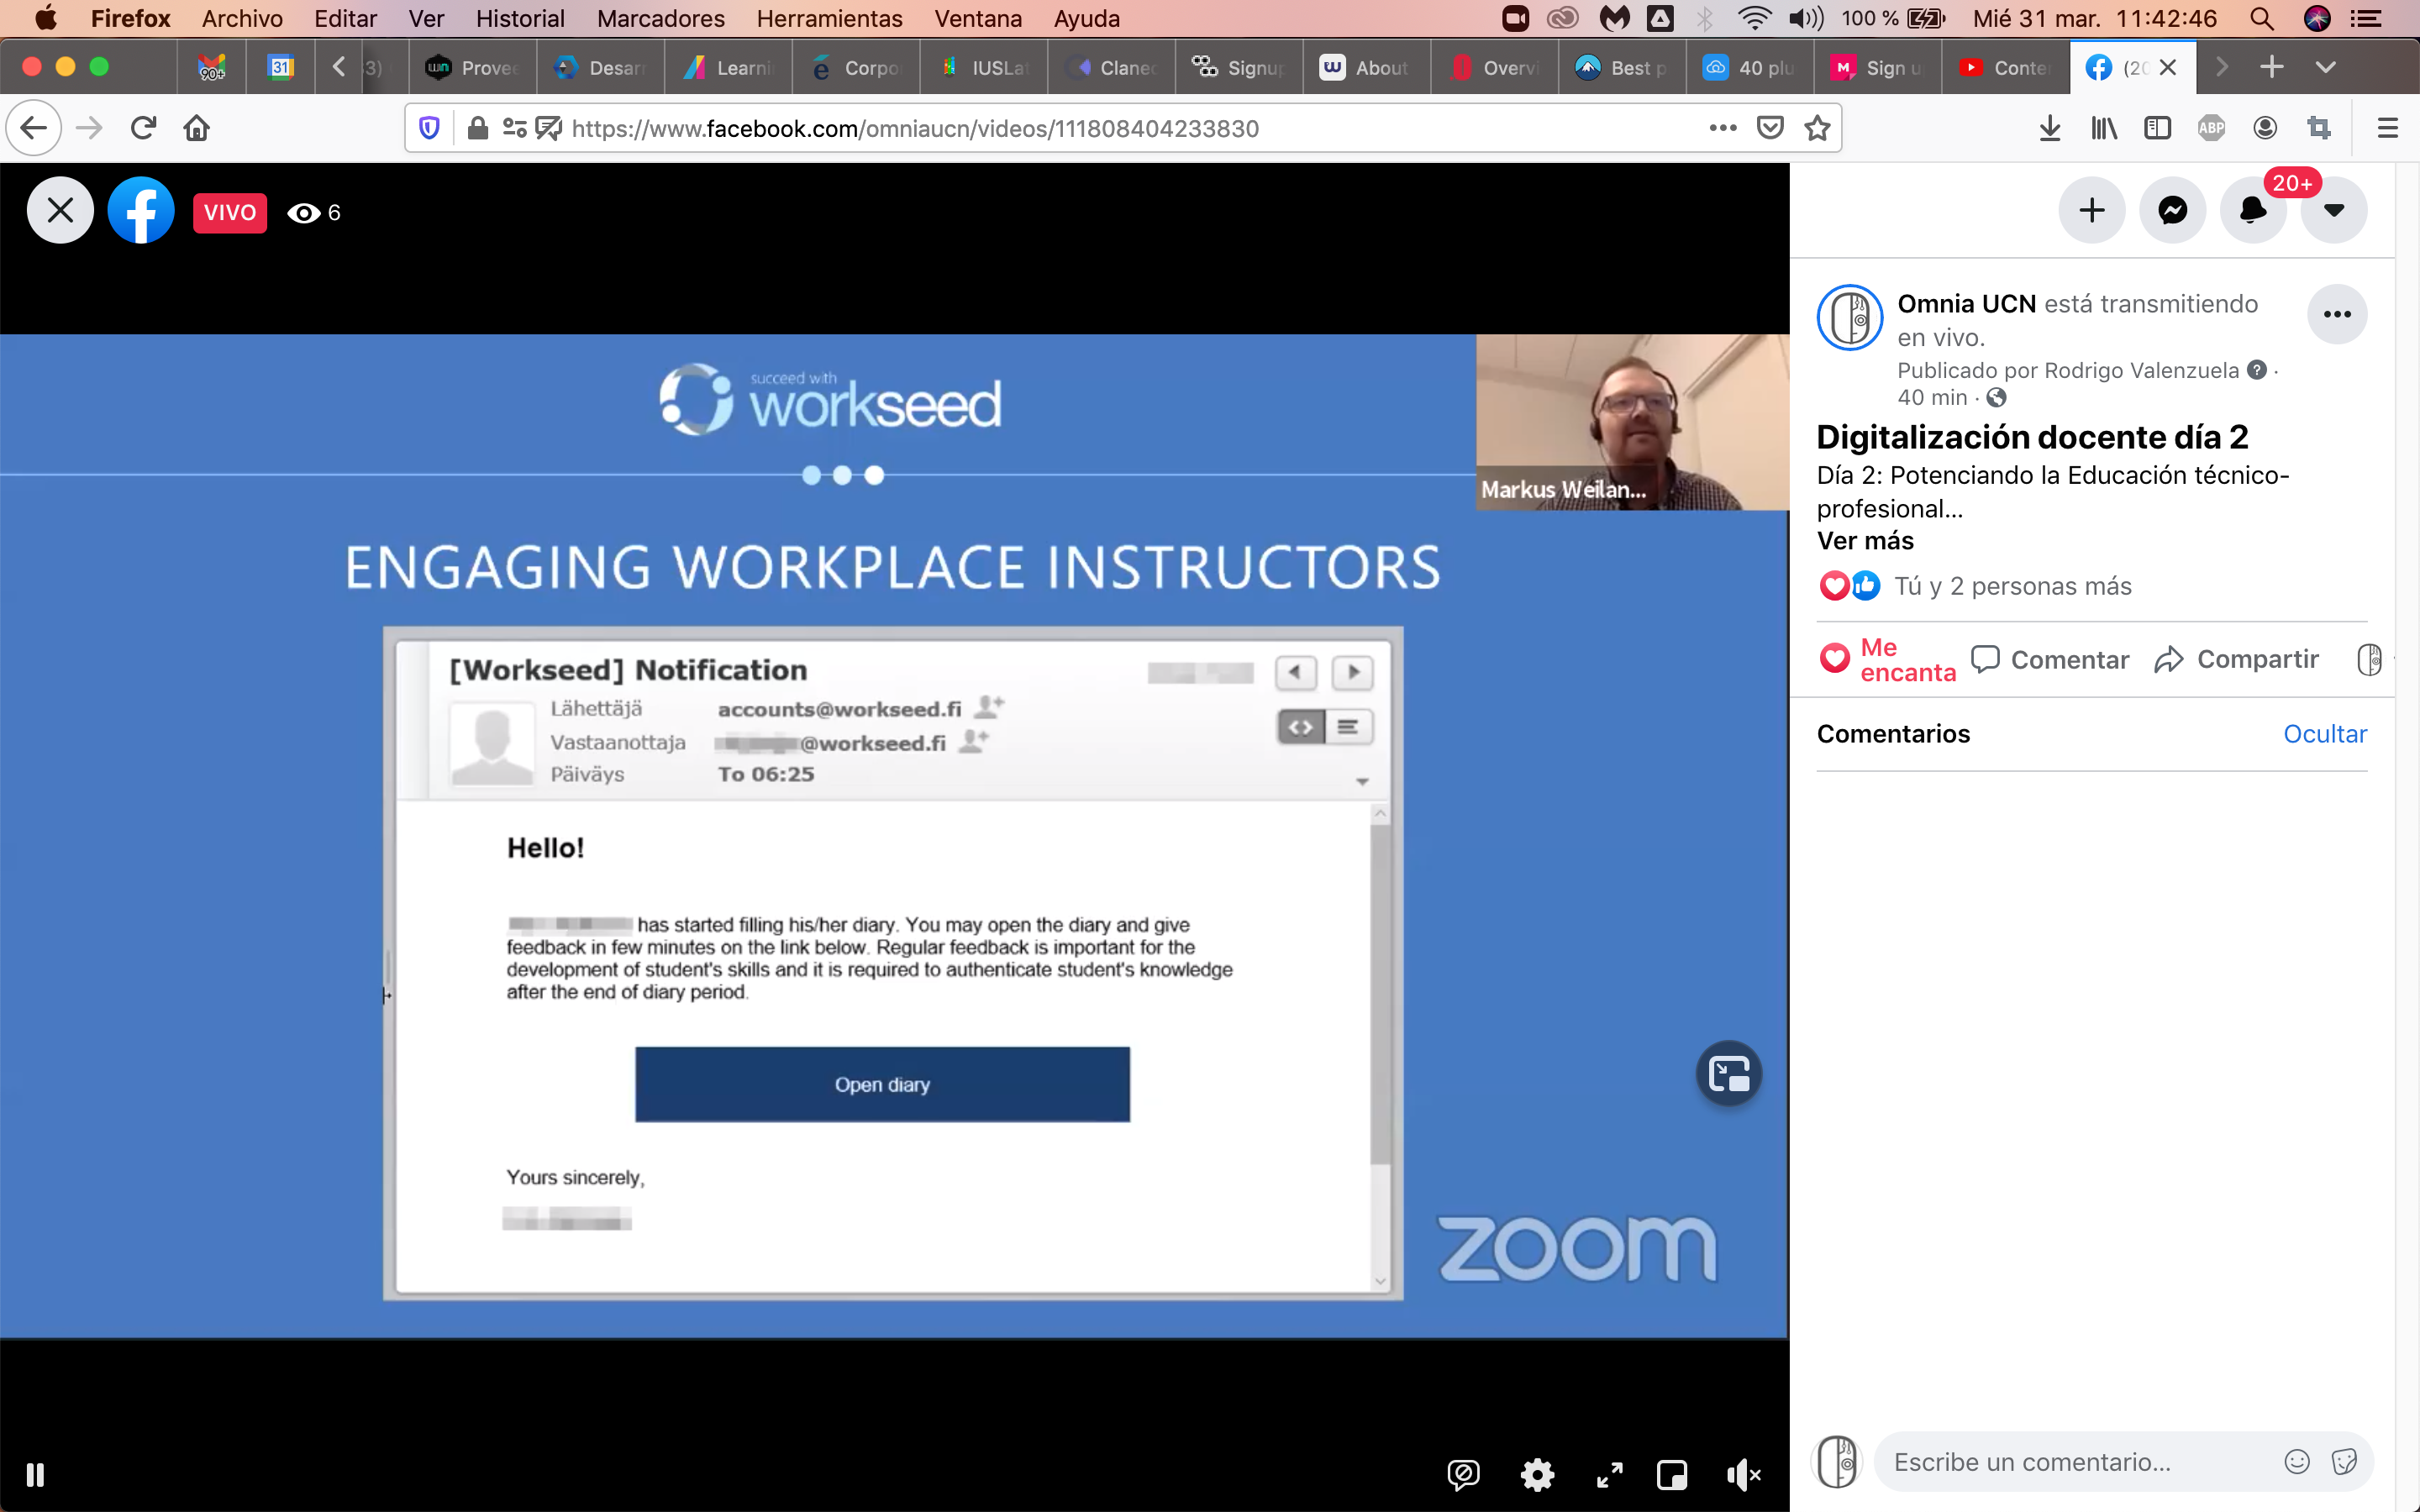Image resolution: width=2420 pixels, height=1512 pixels.
Task: Click Ocultar to hide comments
Action: click(x=2324, y=734)
